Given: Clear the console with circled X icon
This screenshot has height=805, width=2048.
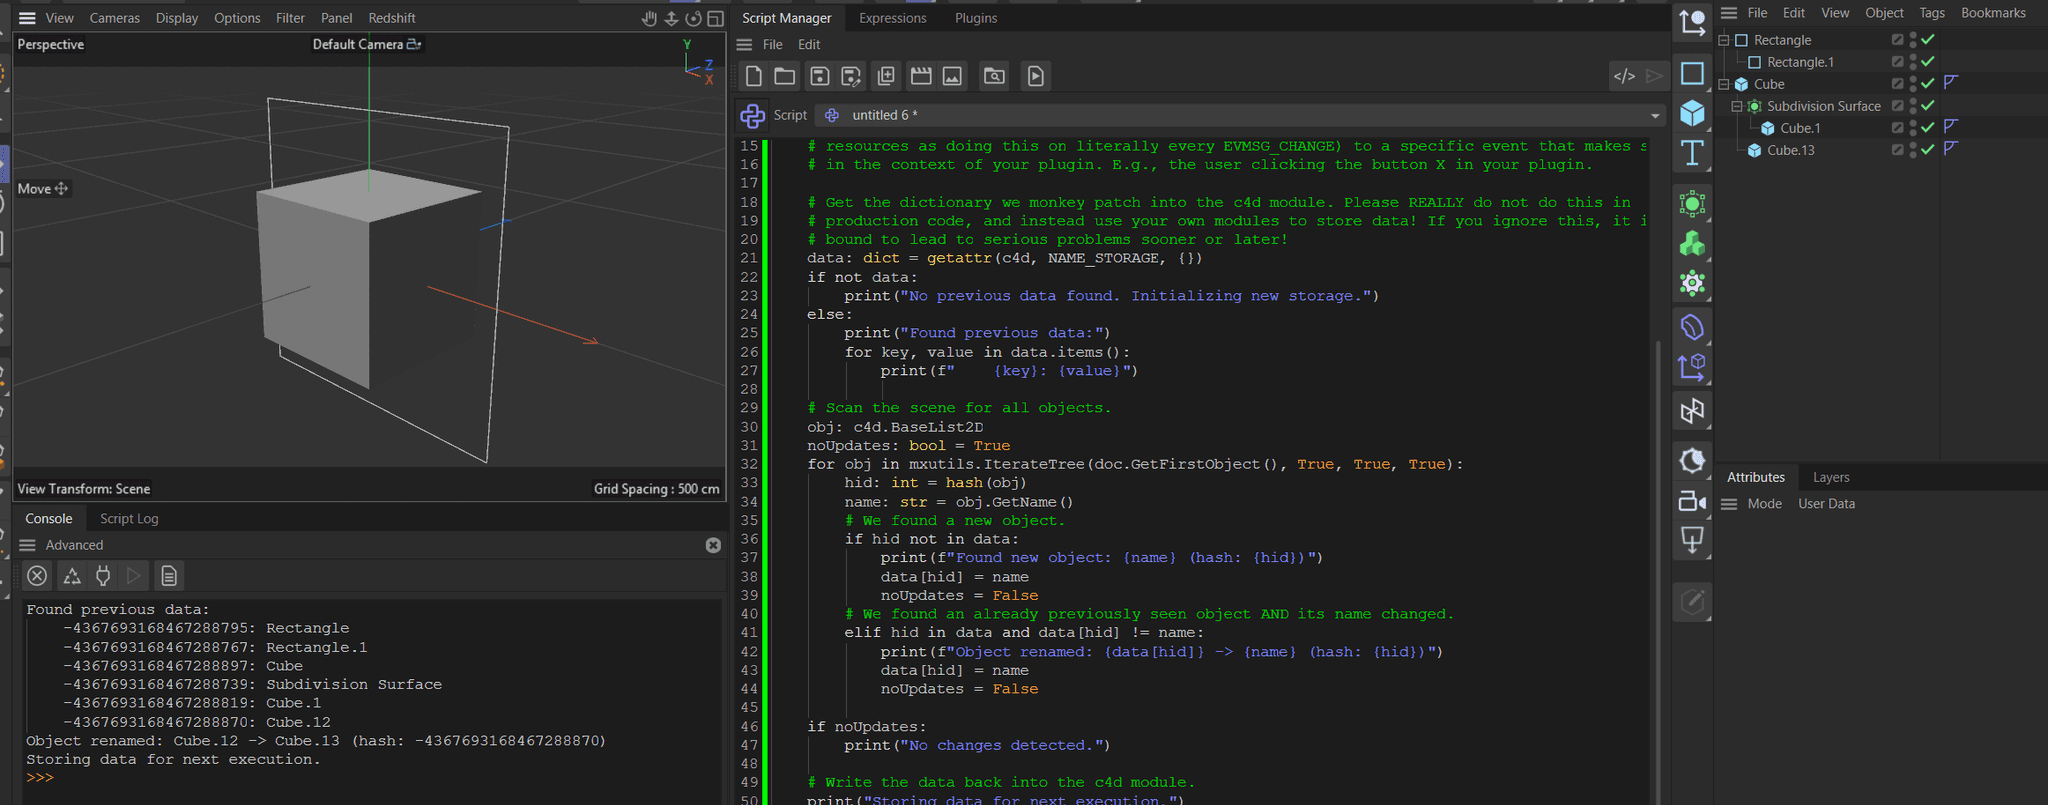Looking at the screenshot, I should click(x=37, y=576).
